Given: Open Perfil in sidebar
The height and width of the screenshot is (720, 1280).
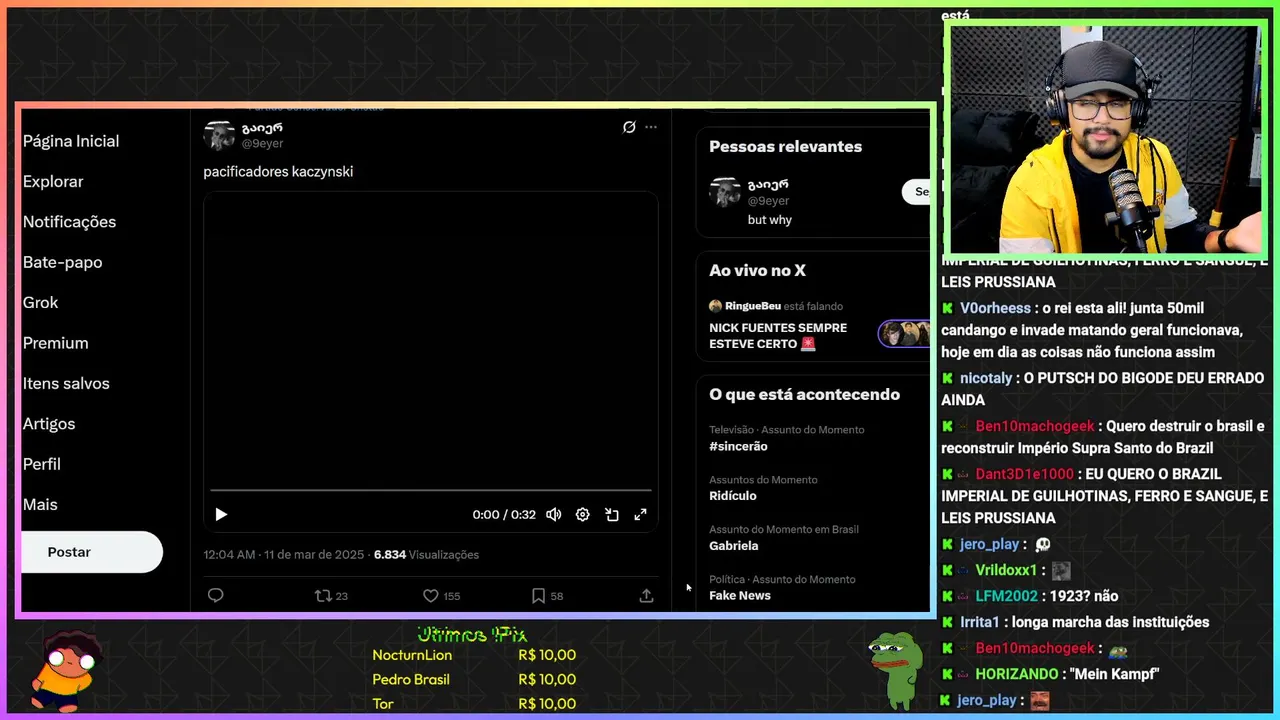Looking at the screenshot, I should click(x=42, y=464).
